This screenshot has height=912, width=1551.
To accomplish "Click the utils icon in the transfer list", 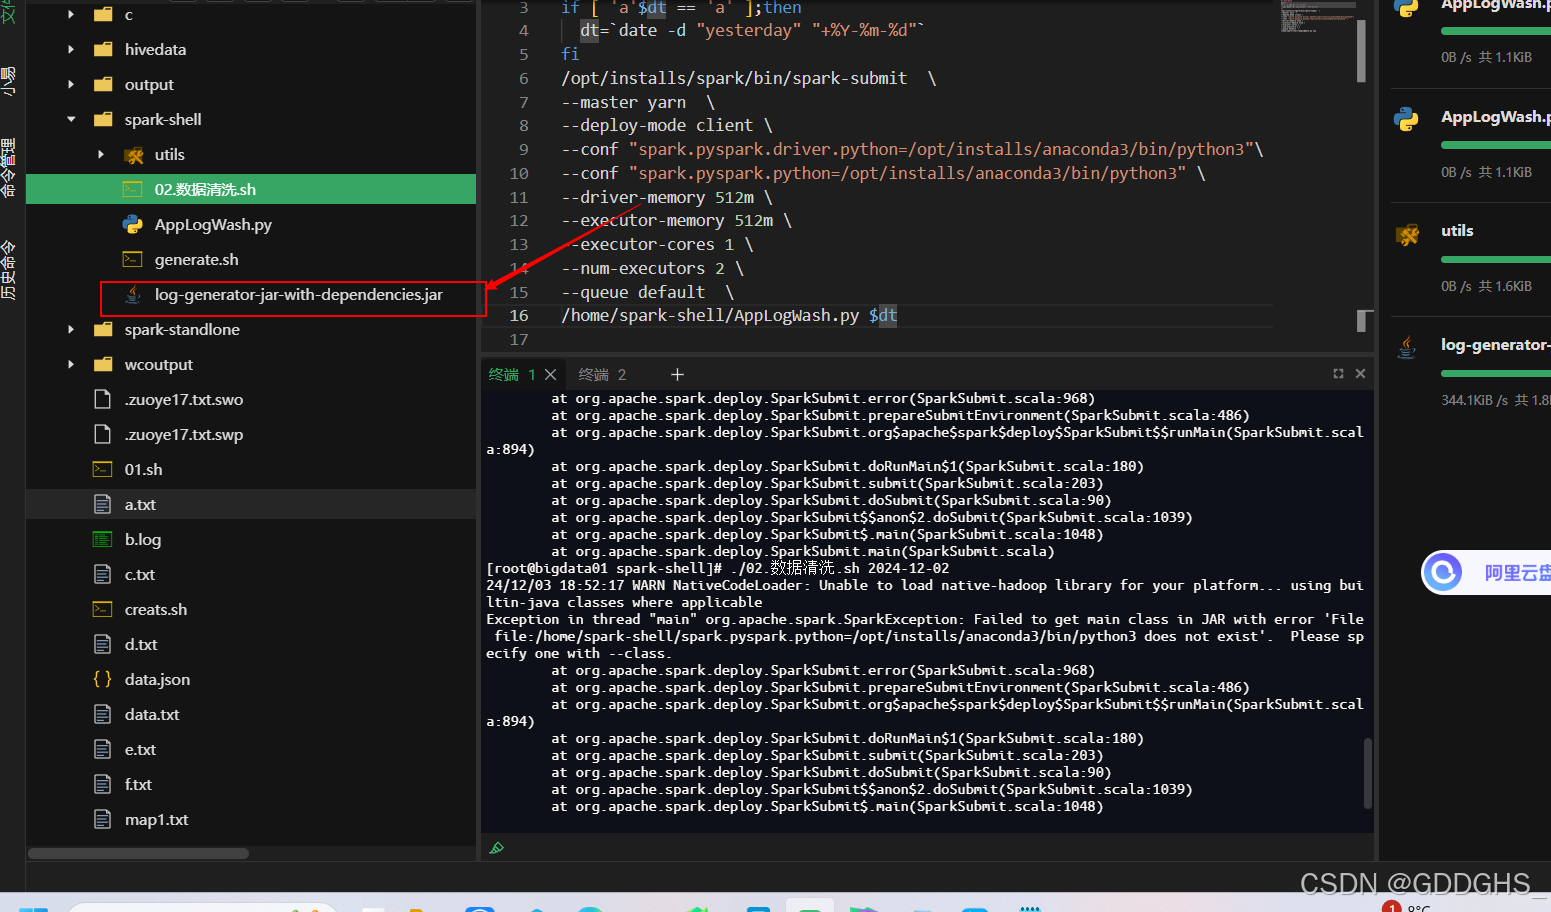I will coord(1407,235).
